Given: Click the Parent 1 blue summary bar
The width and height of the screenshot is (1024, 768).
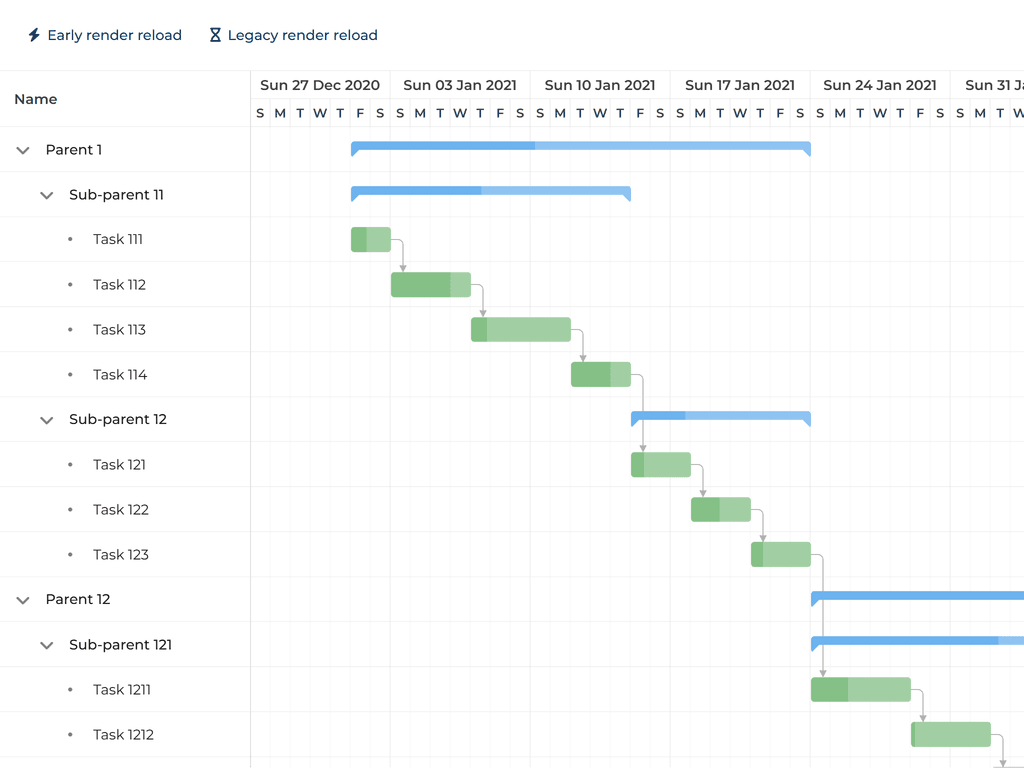Looking at the screenshot, I should pyautogui.click(x=580, y=147).
